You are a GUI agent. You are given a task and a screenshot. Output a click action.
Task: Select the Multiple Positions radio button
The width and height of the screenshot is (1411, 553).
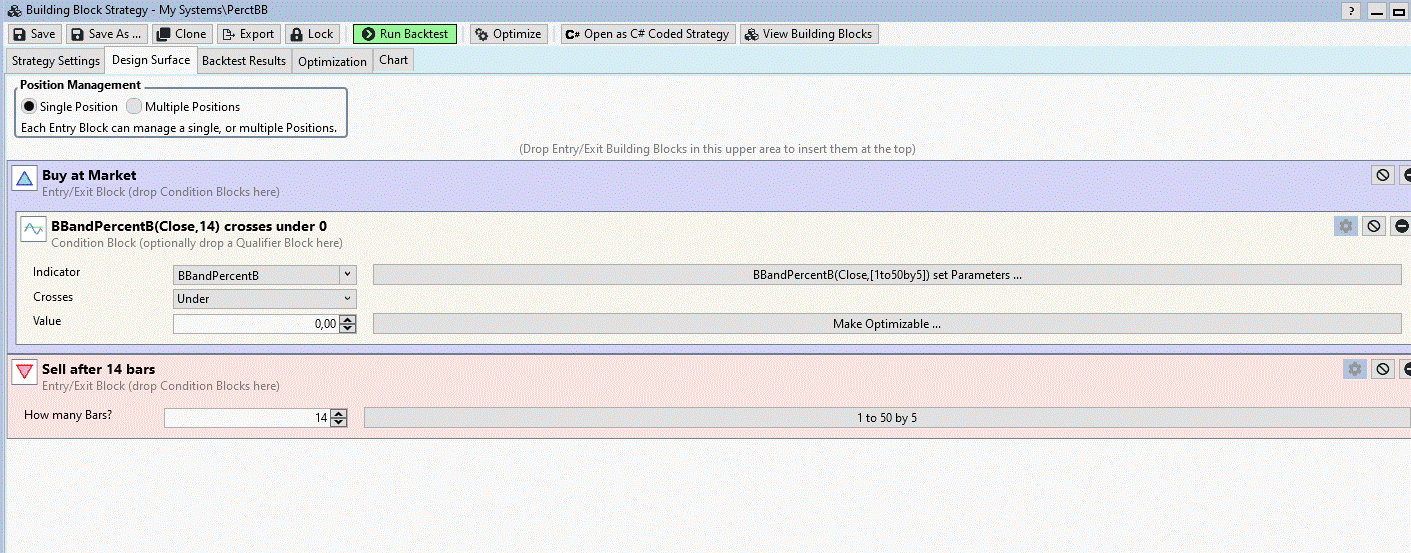coord(134,107)
